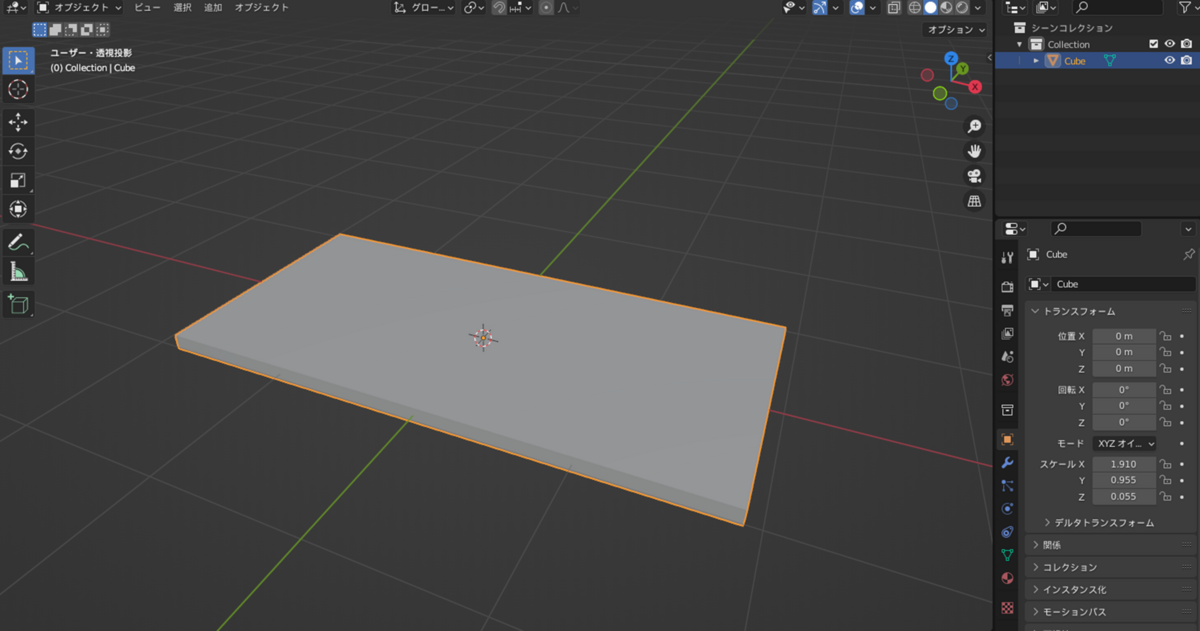This screenshot has width=1200, height=631.
Task: Activate the Transform tool
Action: [x=18, y=209]
